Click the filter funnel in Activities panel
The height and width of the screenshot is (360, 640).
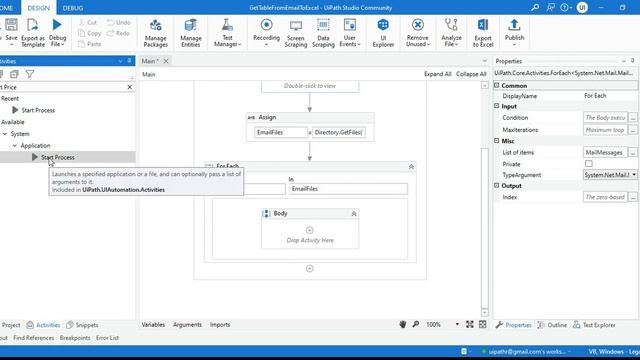(30, 74)
